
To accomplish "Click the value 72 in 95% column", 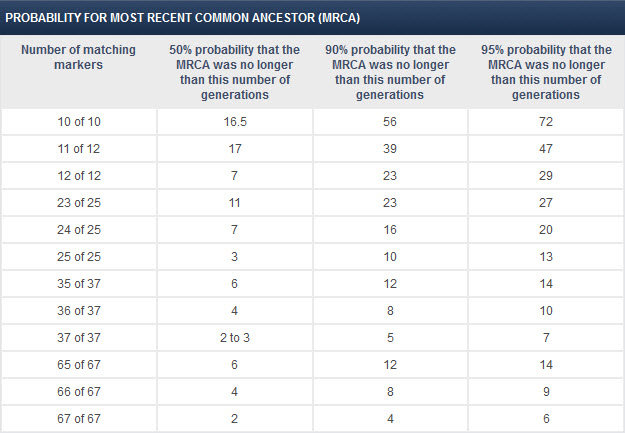I will point(546,122).
